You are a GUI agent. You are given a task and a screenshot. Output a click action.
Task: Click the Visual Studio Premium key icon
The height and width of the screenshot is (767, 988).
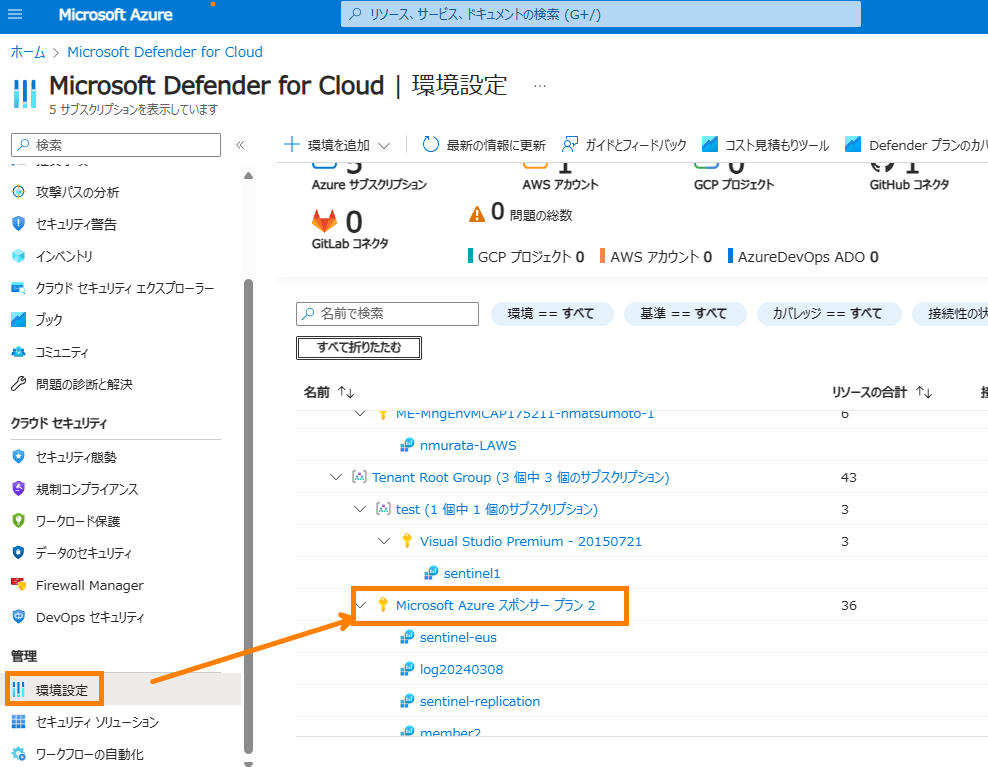407,541
